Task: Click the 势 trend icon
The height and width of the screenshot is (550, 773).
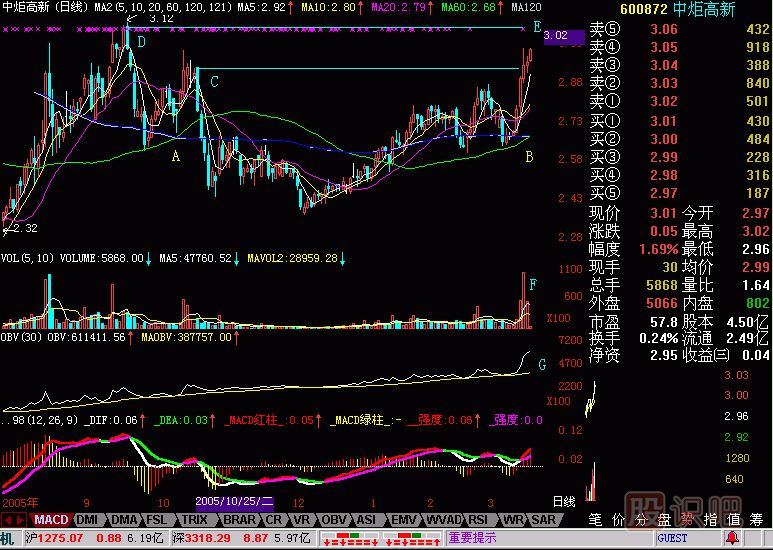Action: [x=687, y=520]
